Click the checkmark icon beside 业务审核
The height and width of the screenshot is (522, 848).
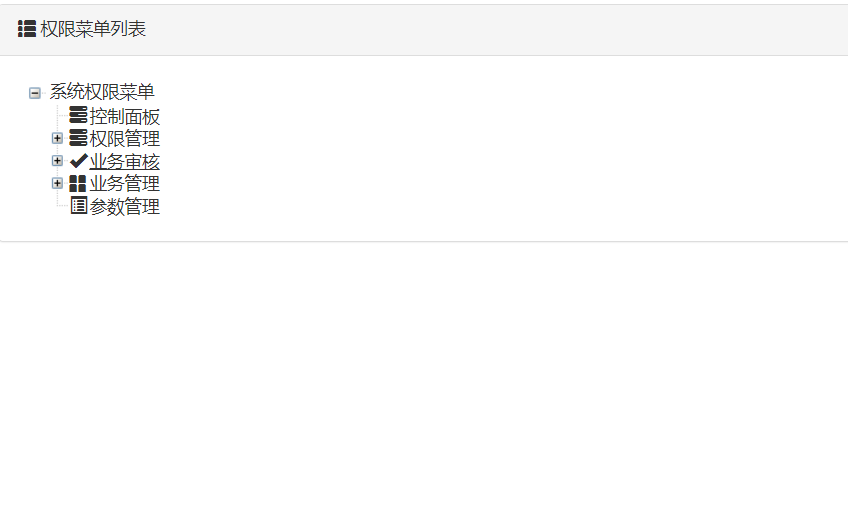pos(78,161)
